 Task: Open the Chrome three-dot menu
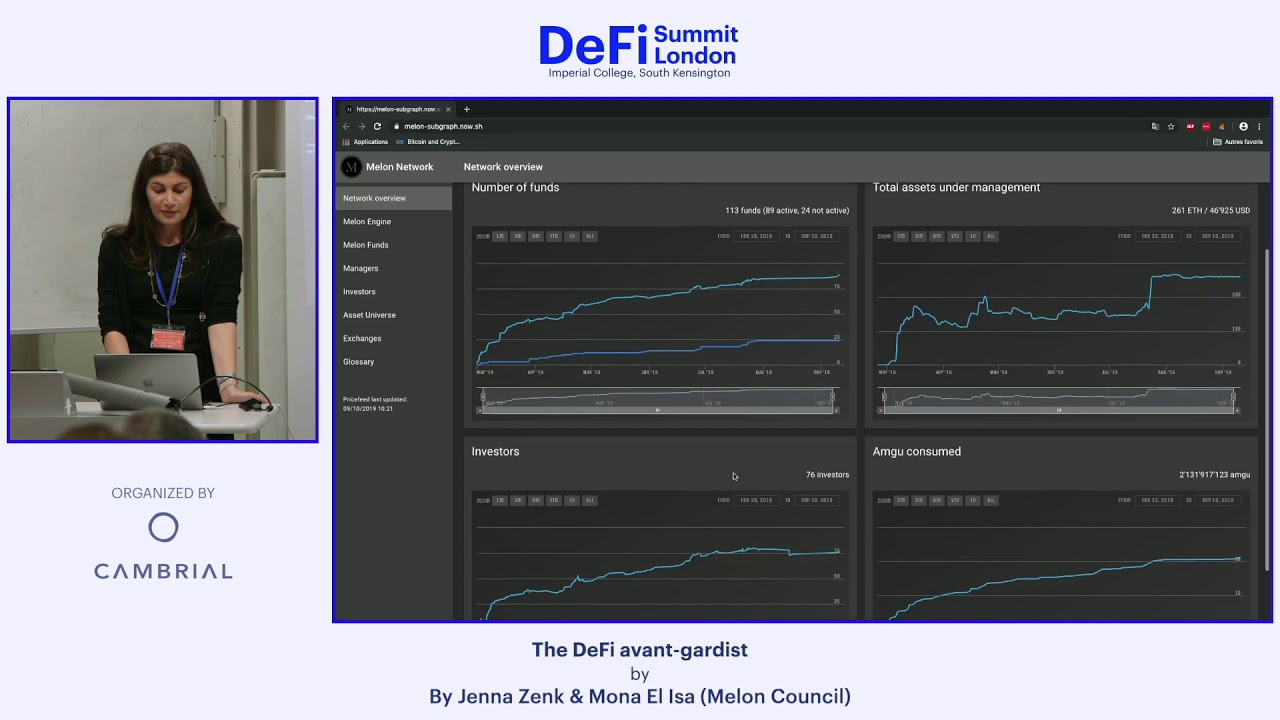click(1258, 127)
